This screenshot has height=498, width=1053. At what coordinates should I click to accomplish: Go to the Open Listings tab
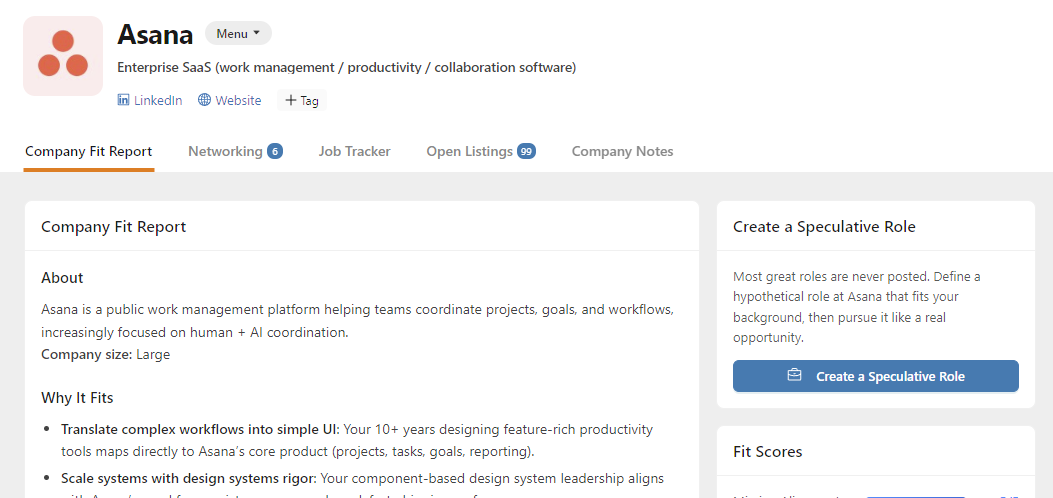tap(481, 152)
